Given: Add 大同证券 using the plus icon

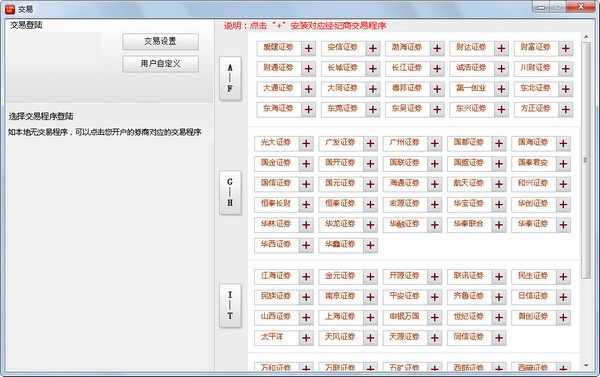Looking at the screenshot, I should point(373,89).
